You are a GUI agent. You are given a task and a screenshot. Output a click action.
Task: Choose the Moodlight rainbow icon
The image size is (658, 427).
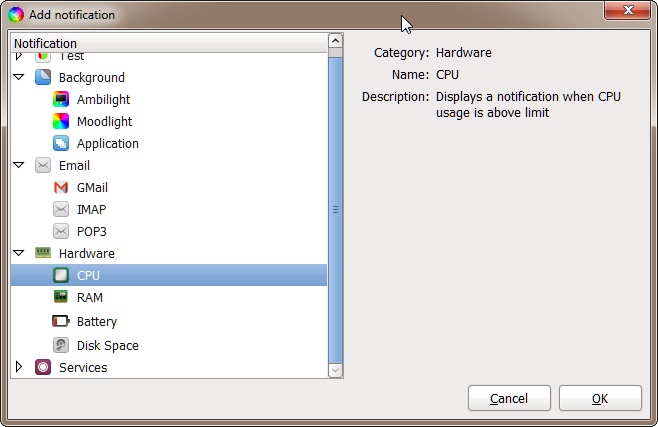pyautogui.click(x=61, y=122)
